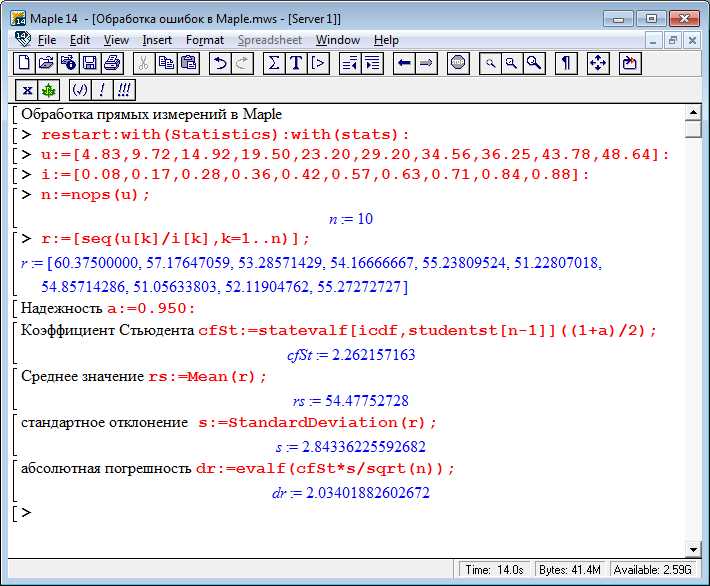The height and width of the screenshot is (586, 710).
Task: Undo the last action
Action: click(220, 63)
